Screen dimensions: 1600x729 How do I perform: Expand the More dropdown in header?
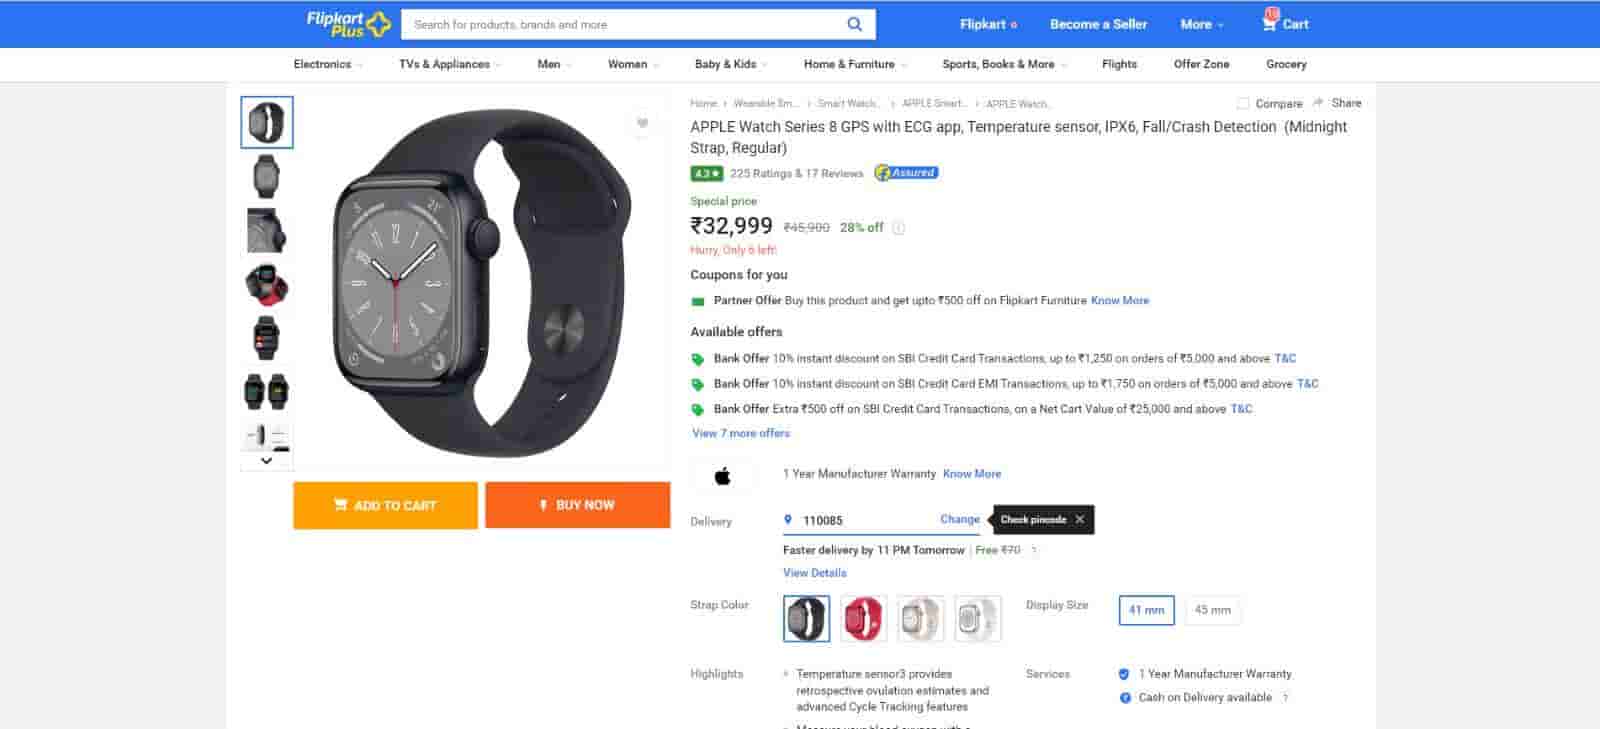click(x=1201, y=24)
